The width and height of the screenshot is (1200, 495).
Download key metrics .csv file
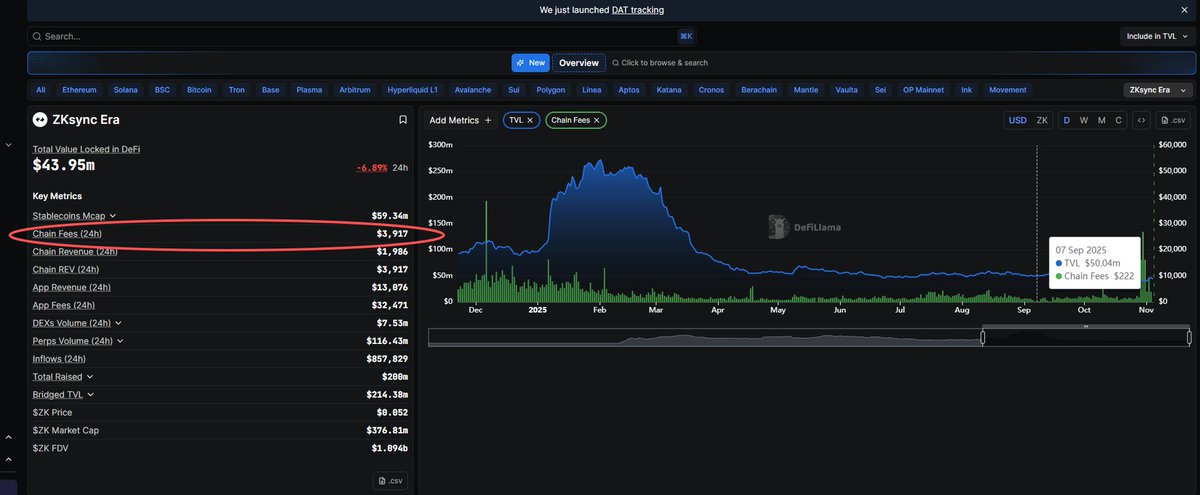pos(391,481)
